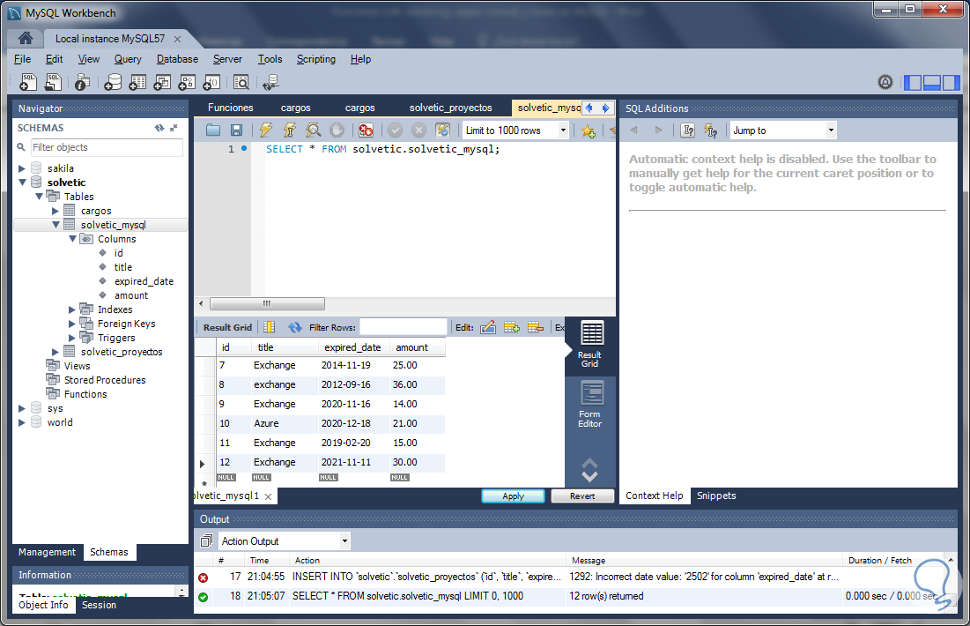Screen dimensions: 970x626
Task: Toggle the left sidebar panel visibility
Action: (x=912, y=82)
